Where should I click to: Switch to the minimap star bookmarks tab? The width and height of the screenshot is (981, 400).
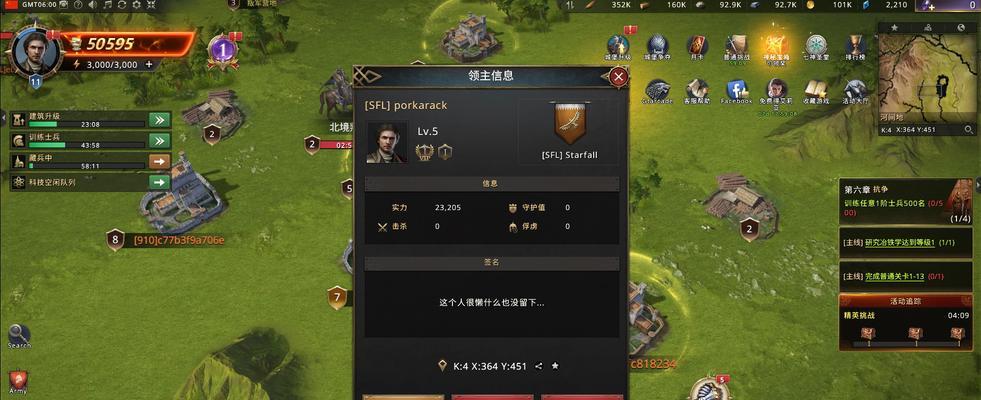(x=895, y=28)
